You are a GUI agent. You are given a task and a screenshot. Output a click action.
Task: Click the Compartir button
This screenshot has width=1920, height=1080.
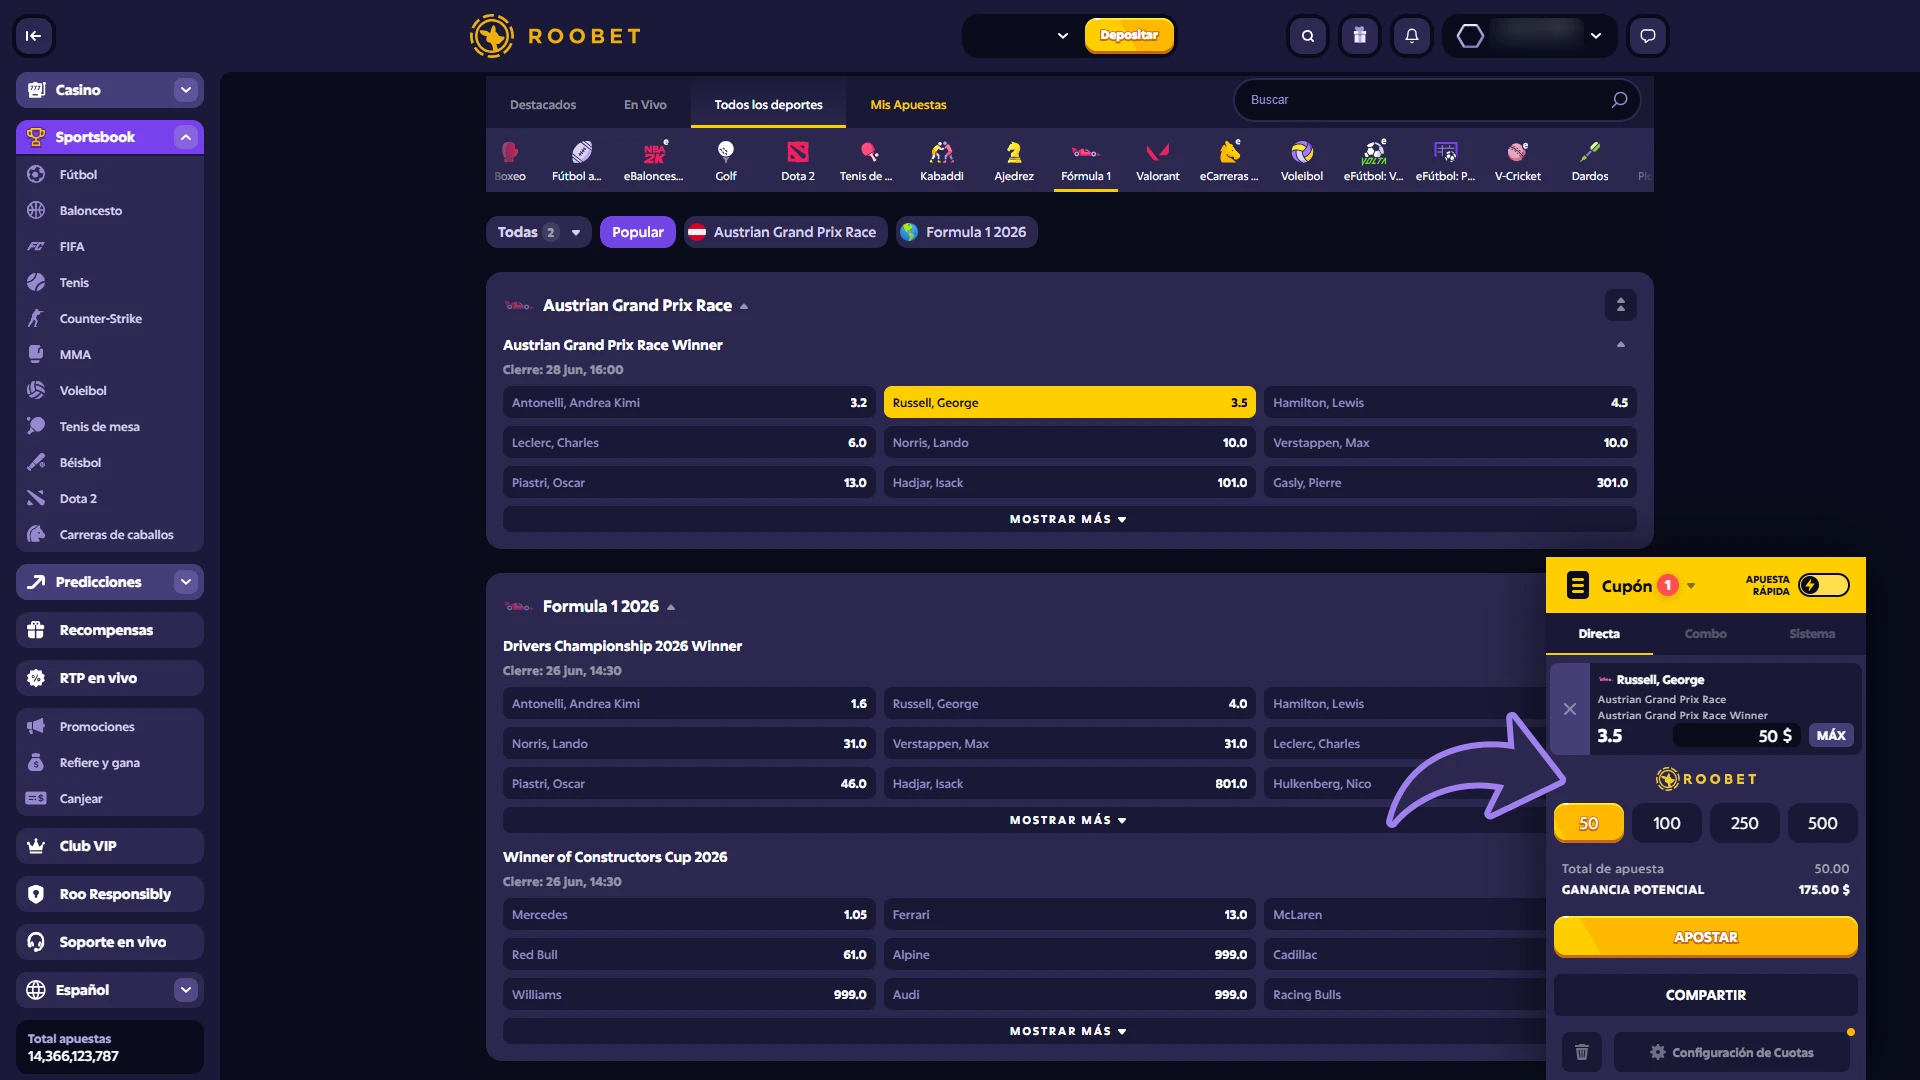(1706, 995)
